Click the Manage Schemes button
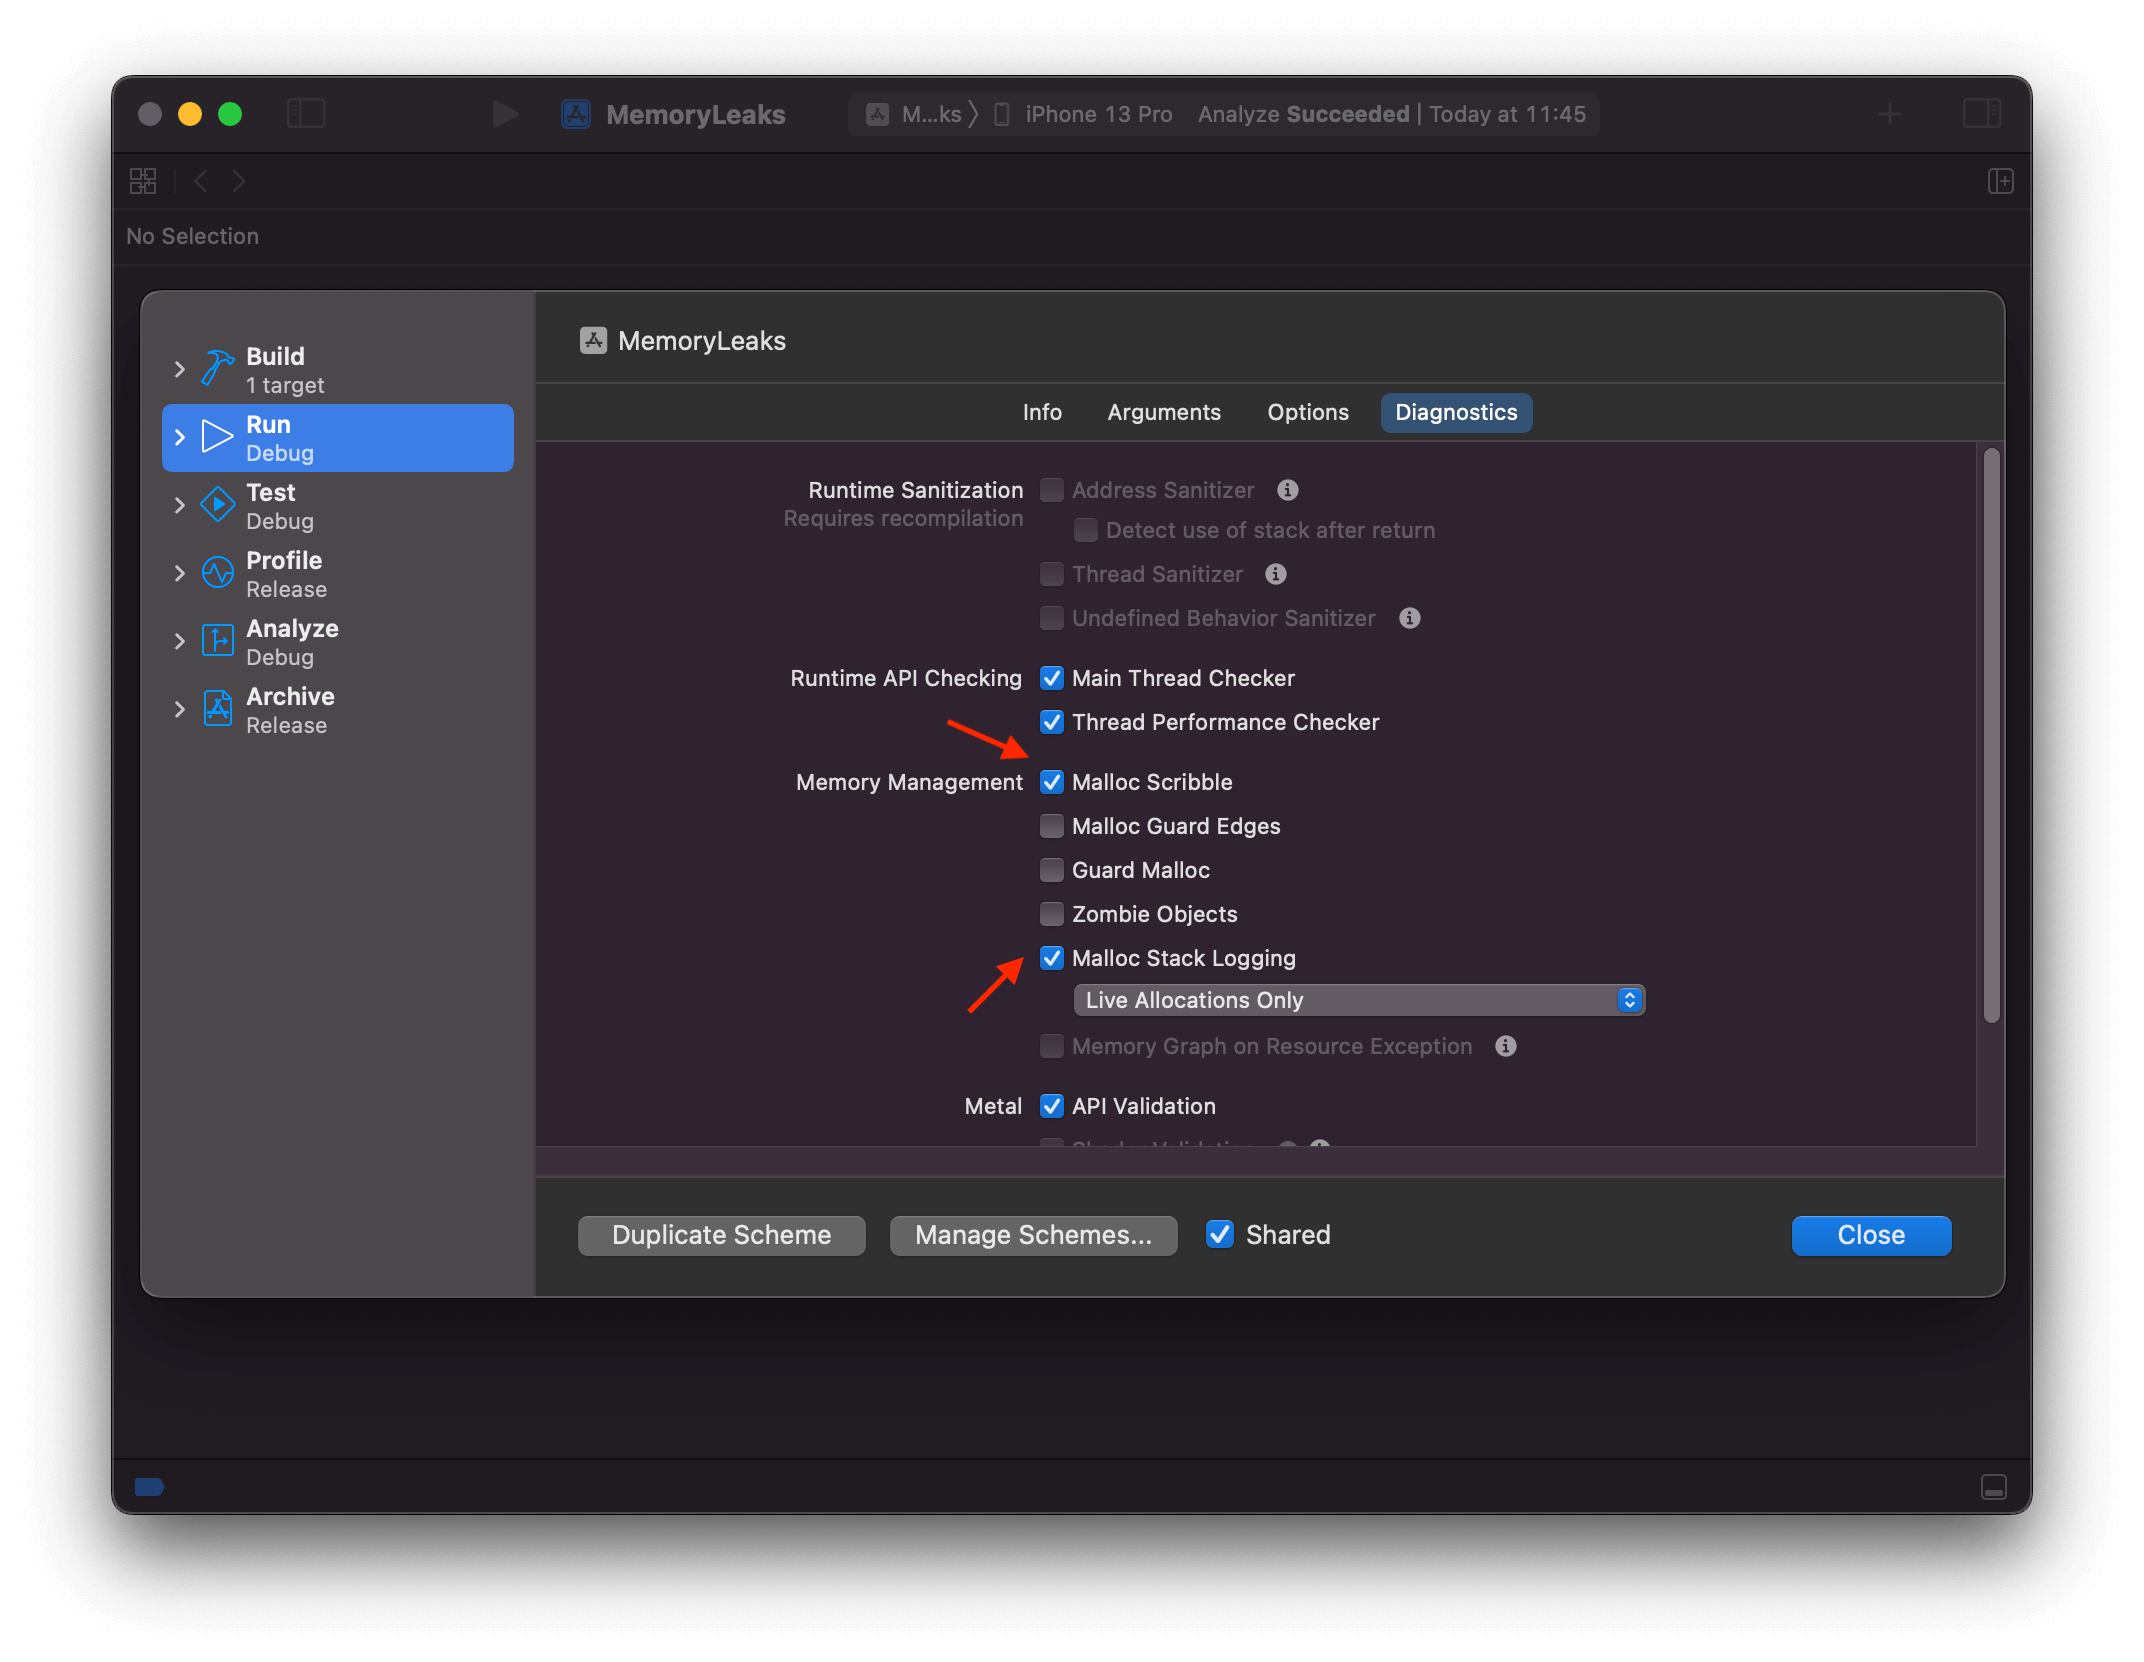The image size is (2144, 1662). [x=1033, y=1235]
